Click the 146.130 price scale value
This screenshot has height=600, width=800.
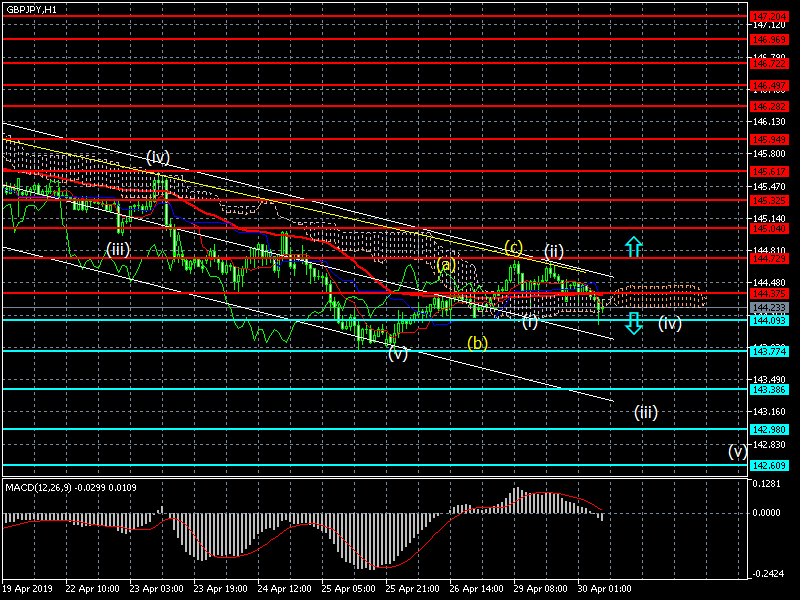coord(769,121)
